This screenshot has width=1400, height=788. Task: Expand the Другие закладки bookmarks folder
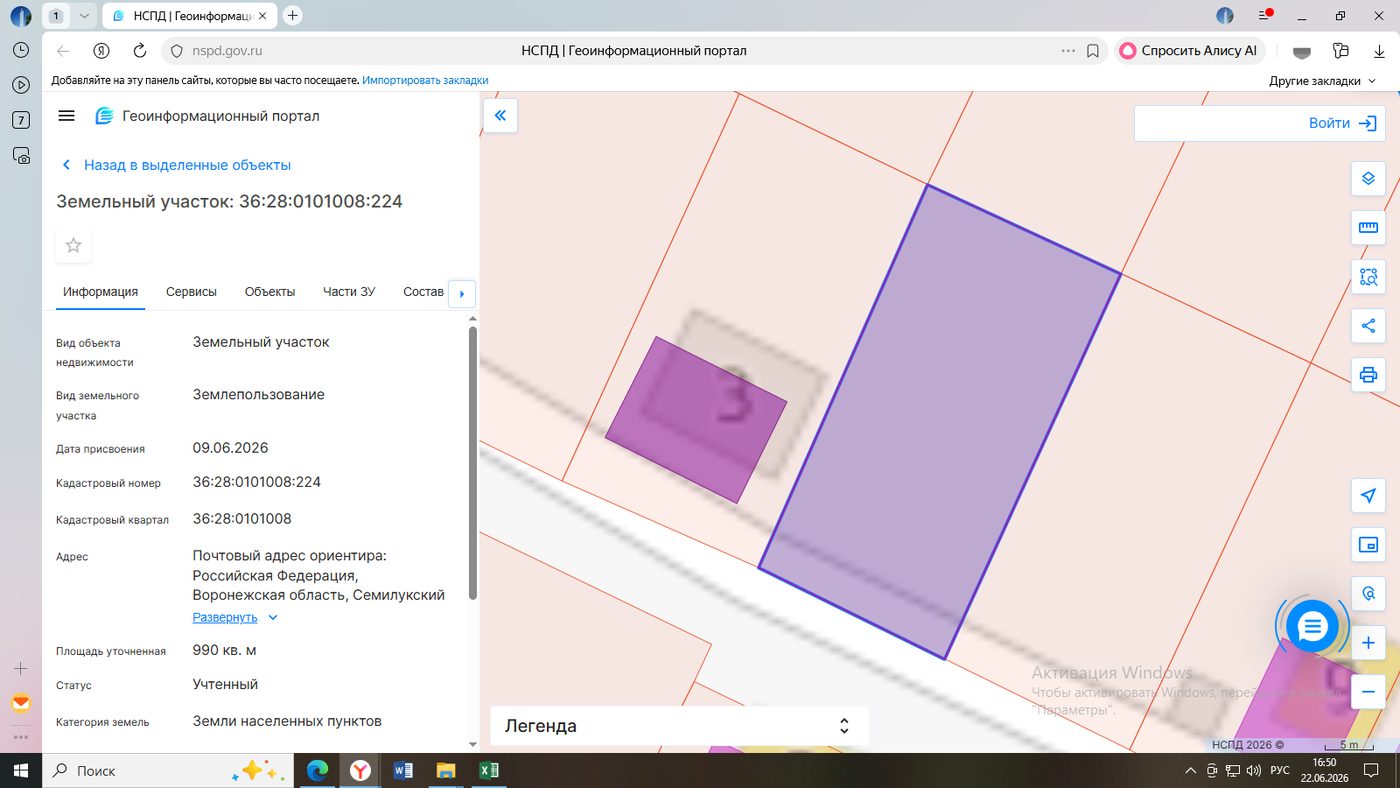pos(1322,80)
